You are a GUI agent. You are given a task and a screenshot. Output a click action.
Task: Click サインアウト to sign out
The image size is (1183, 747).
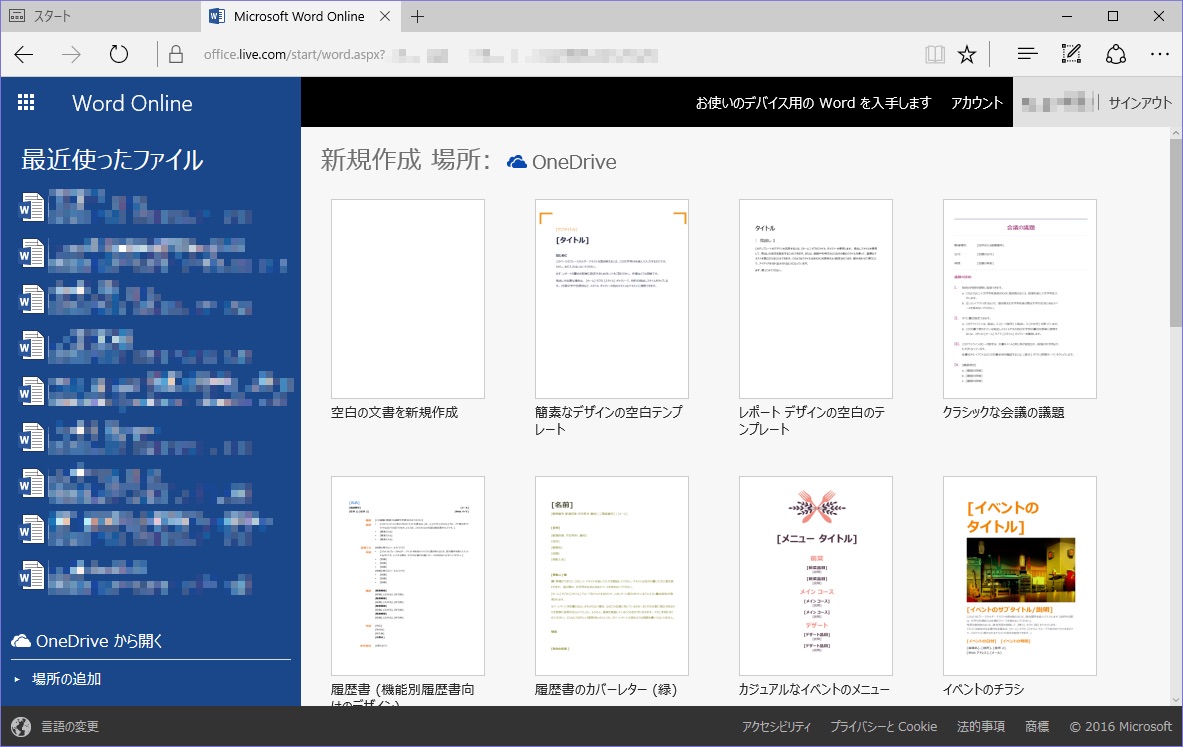click(1140, 103)
